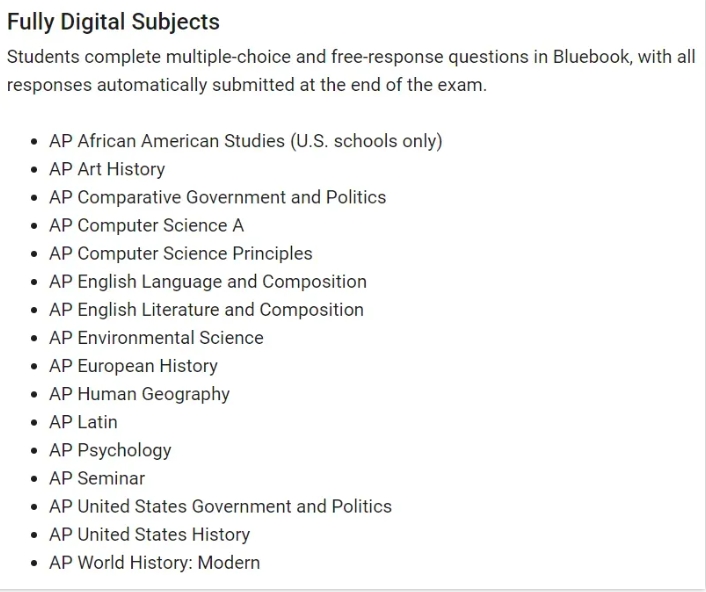Choose AP Computer Science Principles
The height and width of the screenshot is (592, 706).
click(181, 253)
